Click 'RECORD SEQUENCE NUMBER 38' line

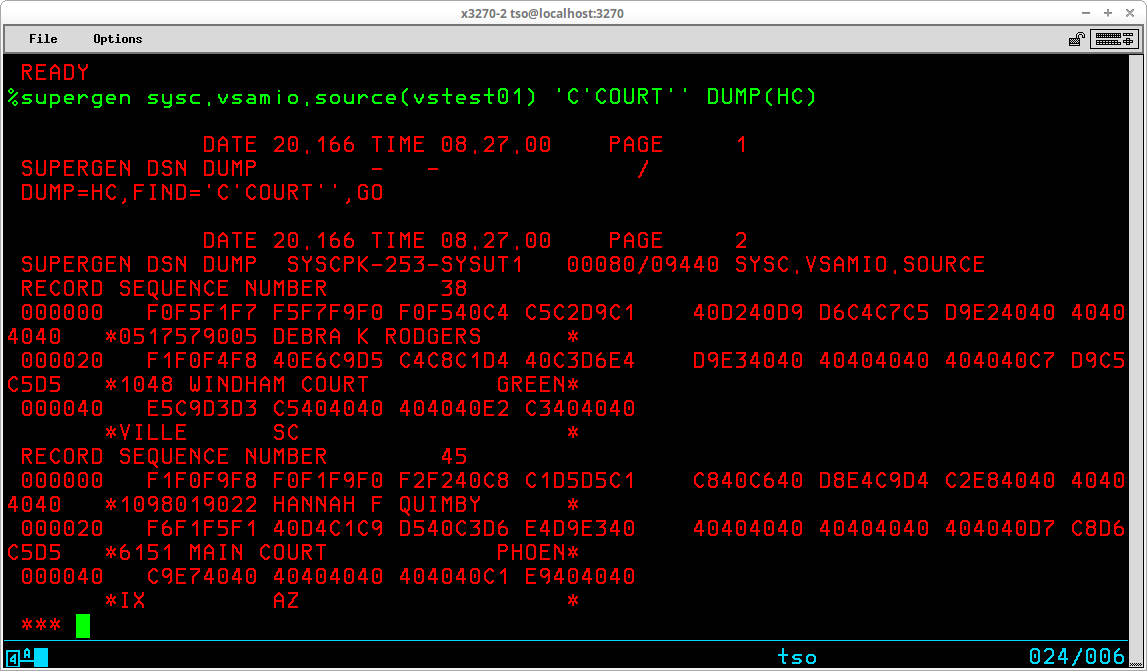(x=244, y=288)
